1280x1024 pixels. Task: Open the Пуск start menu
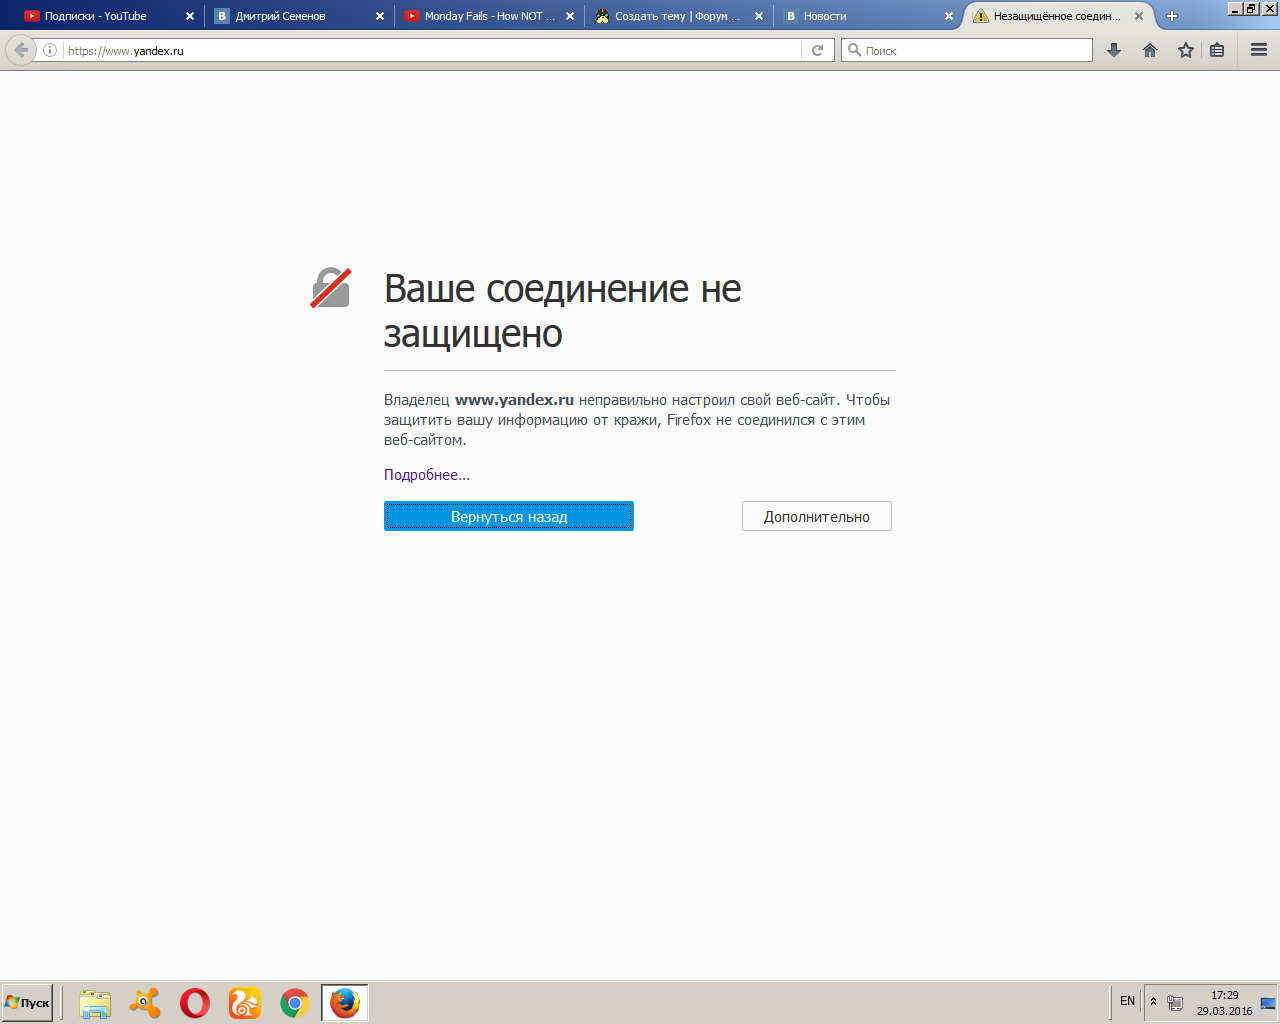pos(27,1003)
